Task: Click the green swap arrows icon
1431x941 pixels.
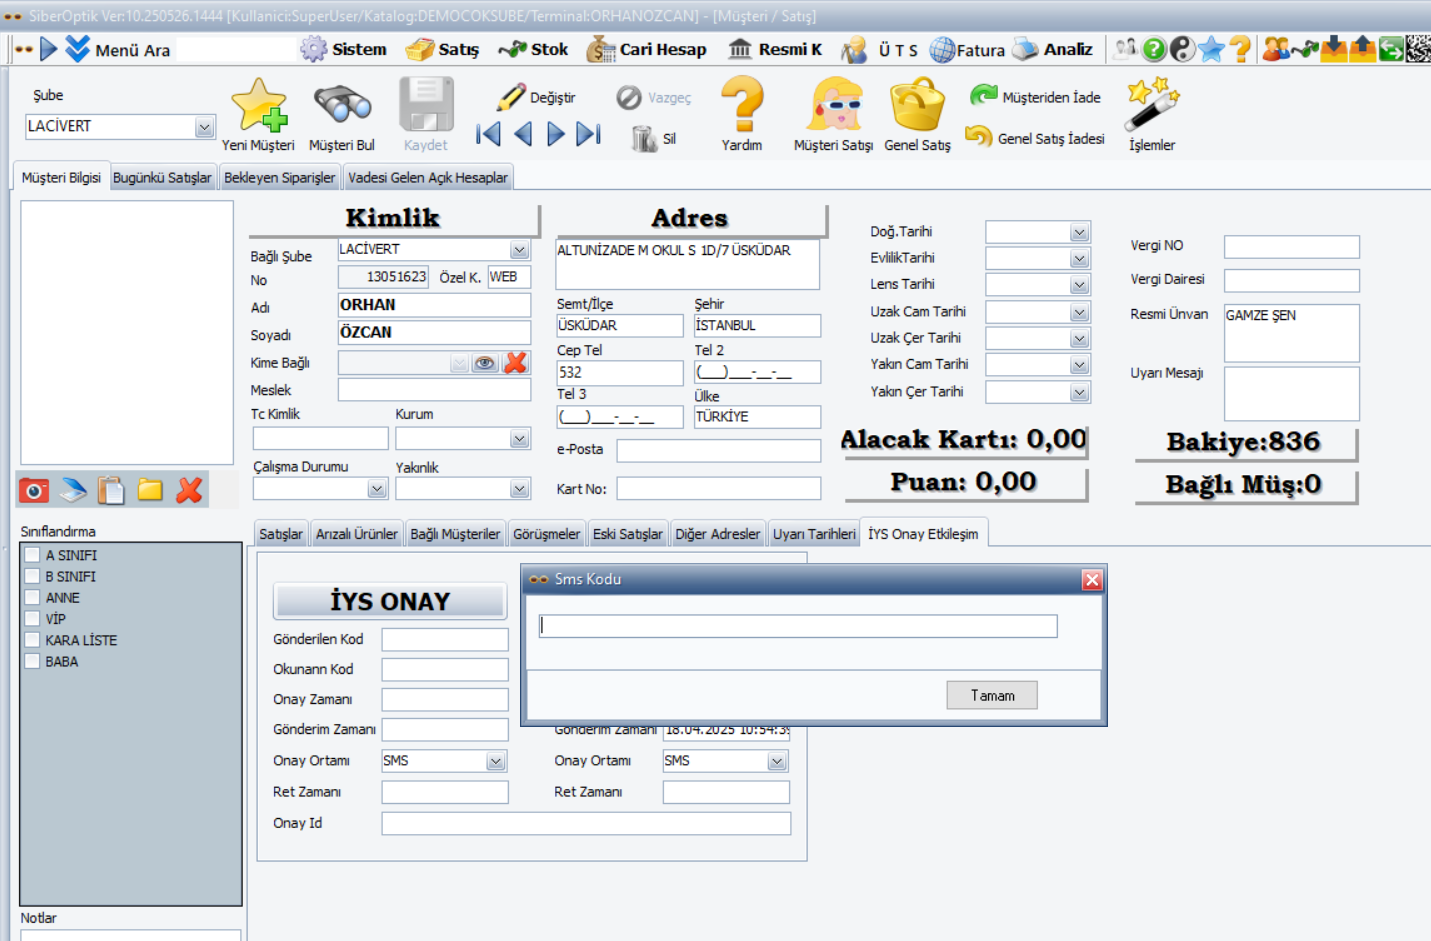Action: (1391, 49)
